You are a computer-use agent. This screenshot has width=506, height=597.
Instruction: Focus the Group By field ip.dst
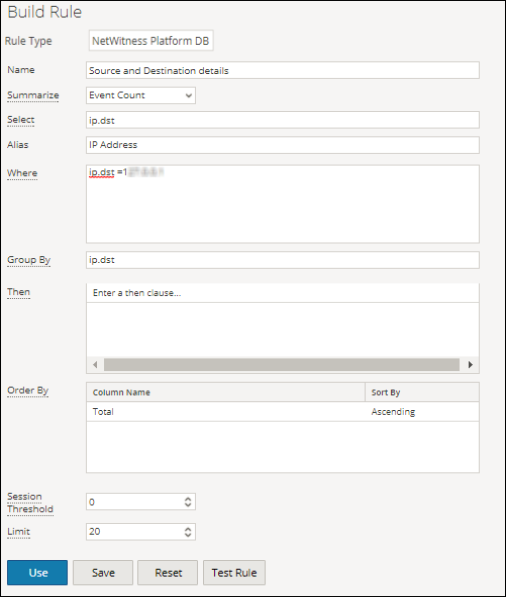click(x=283, y=260)
